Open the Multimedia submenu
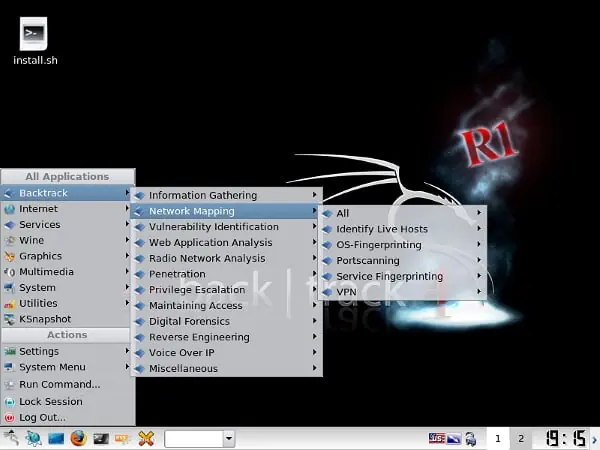Viewport: 600px width, 450px height. point(66,272)
